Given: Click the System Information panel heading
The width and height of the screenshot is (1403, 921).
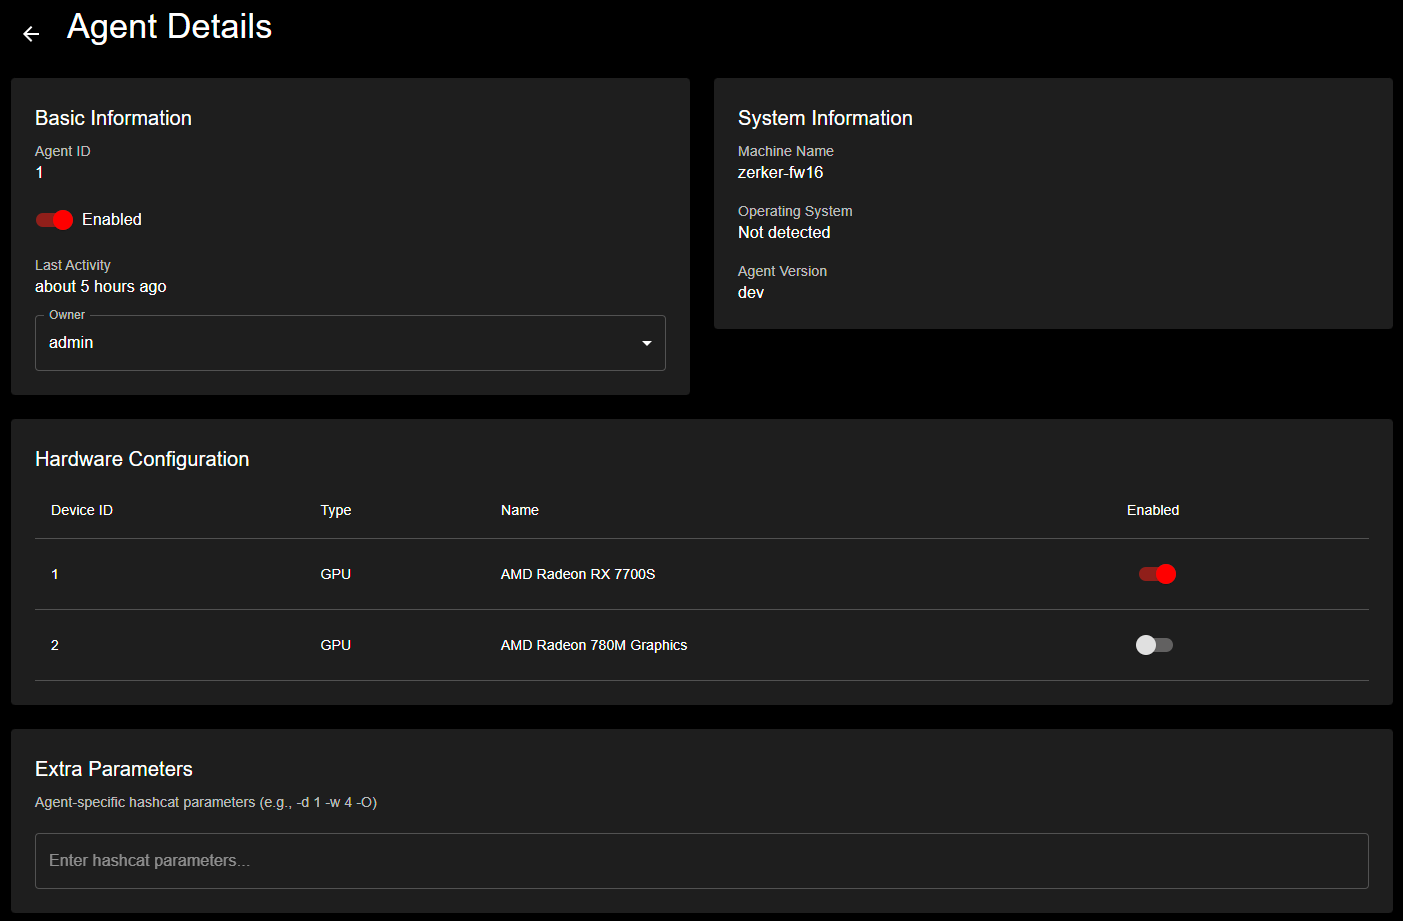Looking at the screenshot, I should click(x=824, y=118).
